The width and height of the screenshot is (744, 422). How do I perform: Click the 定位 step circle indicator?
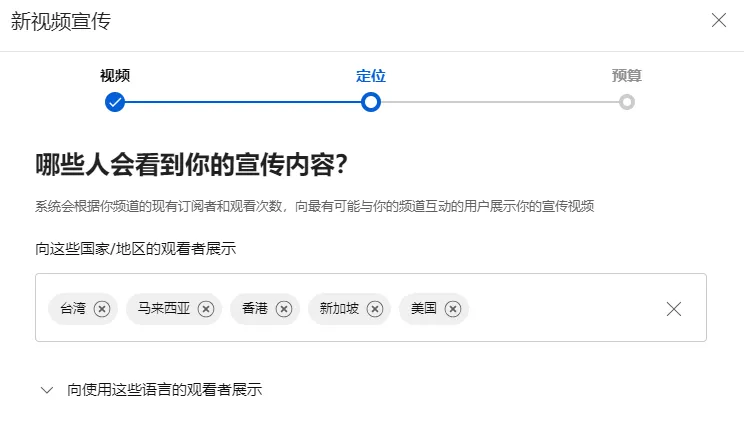click(371, 102)
